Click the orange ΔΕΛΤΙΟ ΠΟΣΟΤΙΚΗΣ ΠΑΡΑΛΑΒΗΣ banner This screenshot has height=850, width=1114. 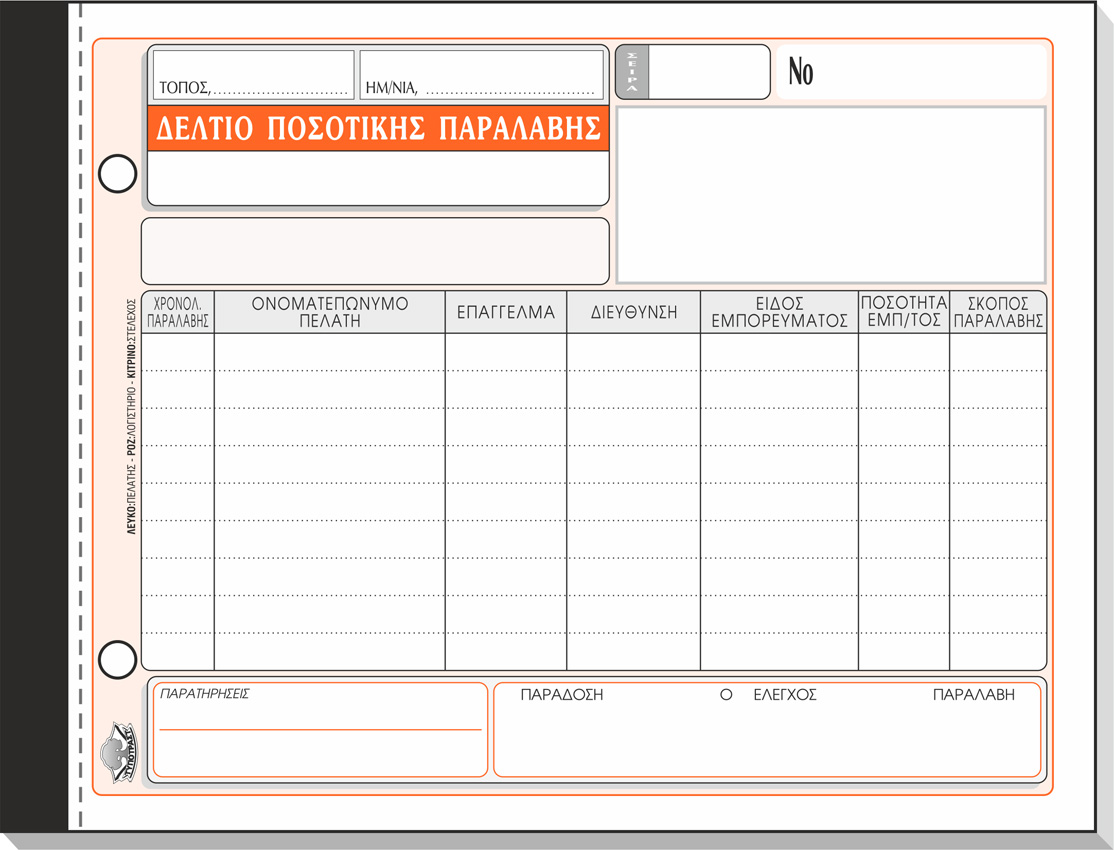point(378,128)
